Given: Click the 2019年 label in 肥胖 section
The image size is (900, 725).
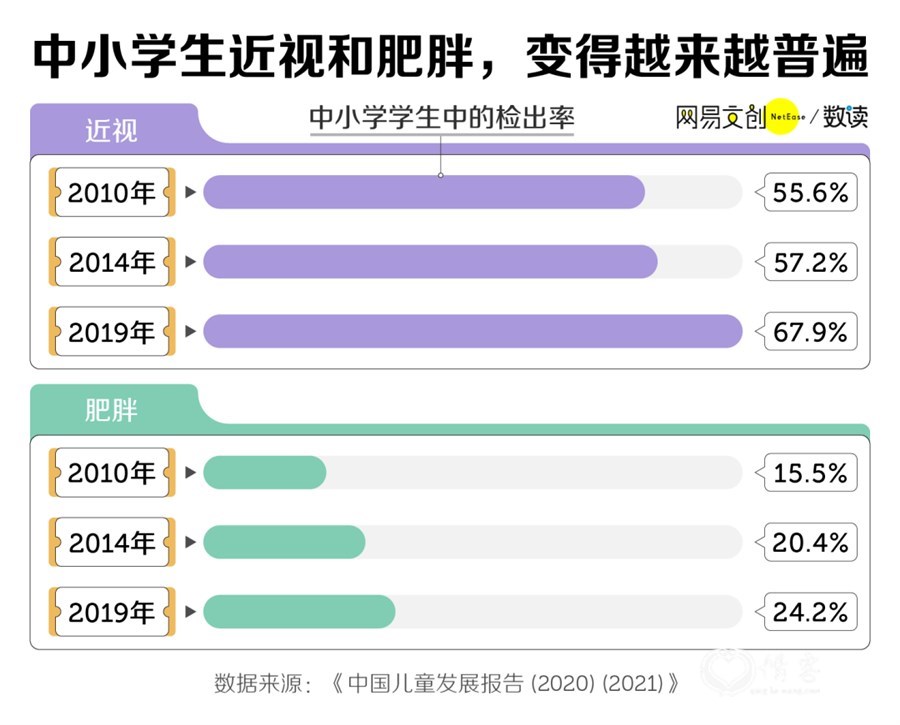Looking at the screenshot, I should [x=112, y=612].
